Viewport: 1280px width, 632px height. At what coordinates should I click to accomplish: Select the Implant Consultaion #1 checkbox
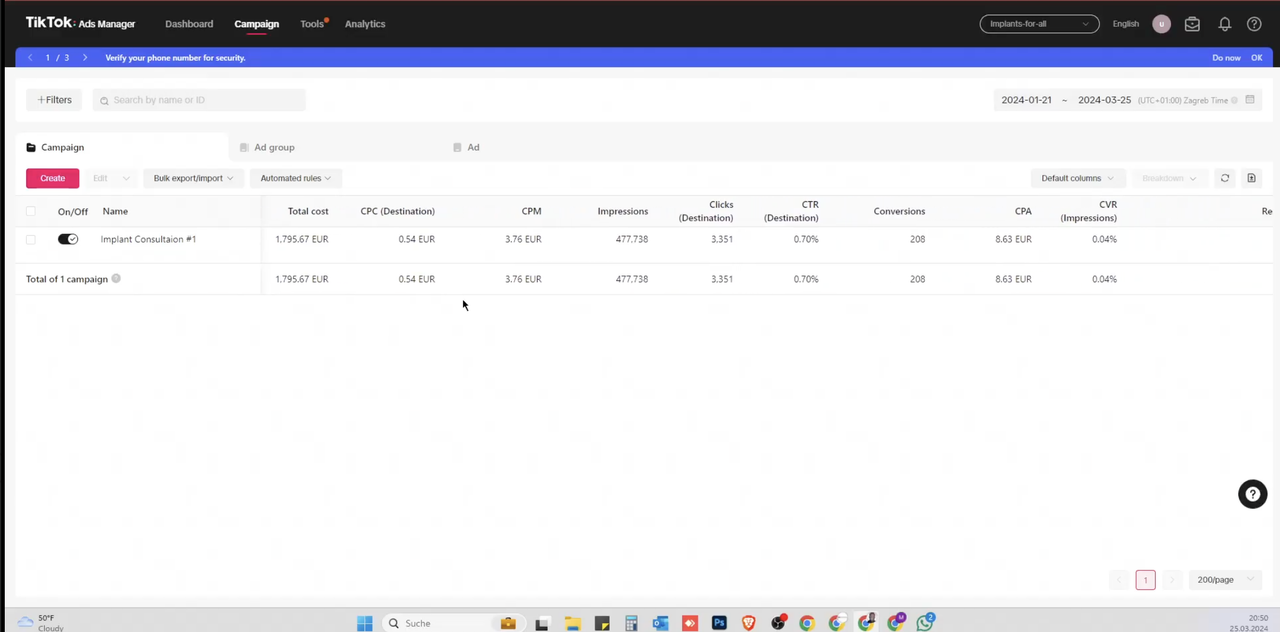coord(31,239)
